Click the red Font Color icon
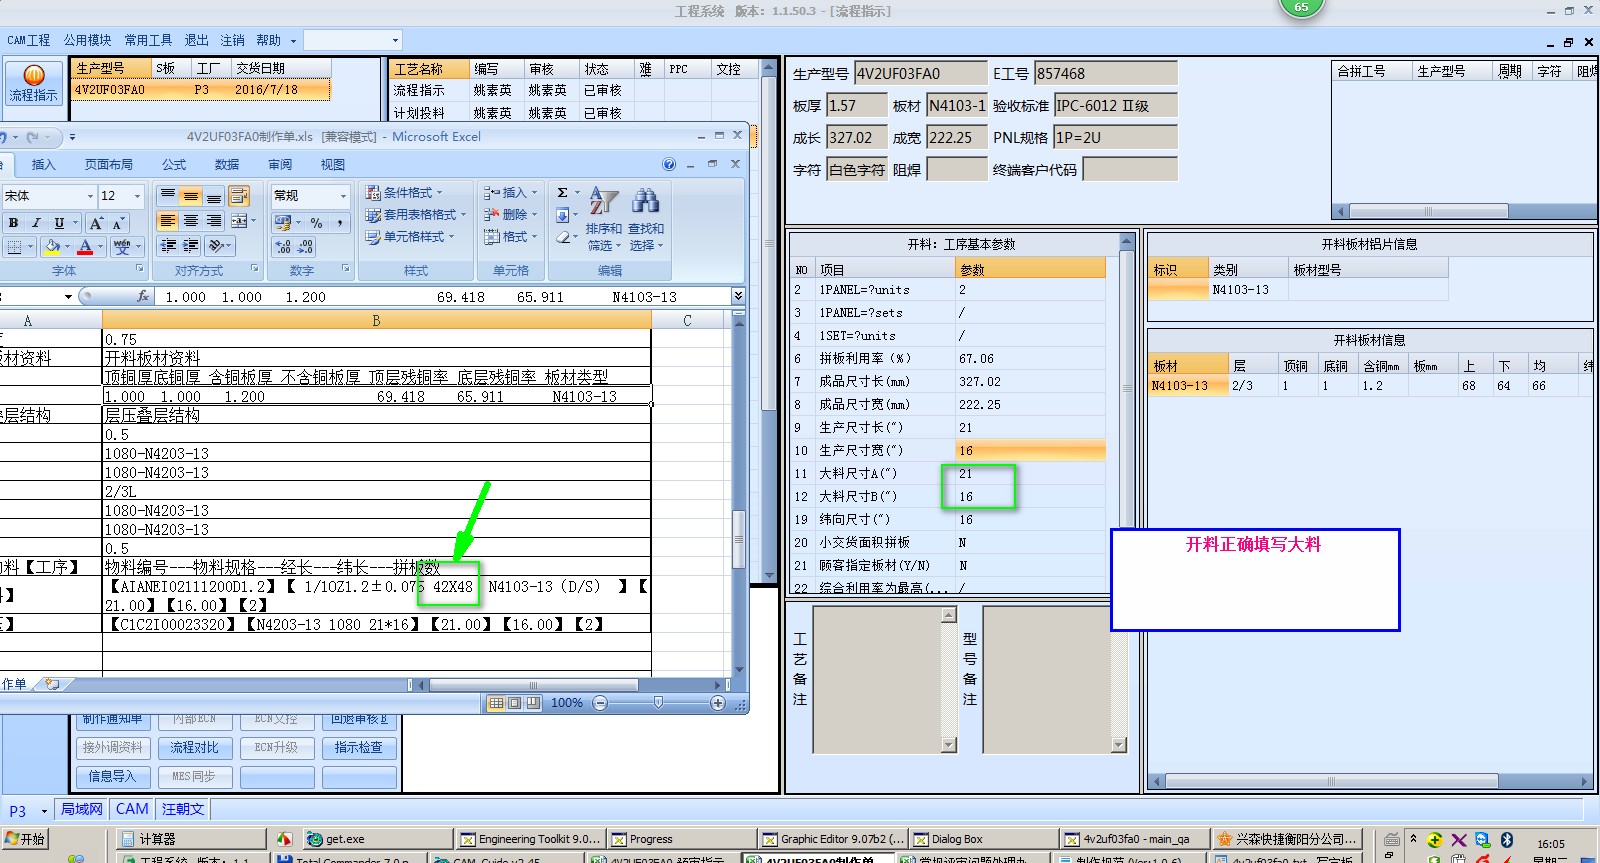1600x863 pixels. [85, 246]
